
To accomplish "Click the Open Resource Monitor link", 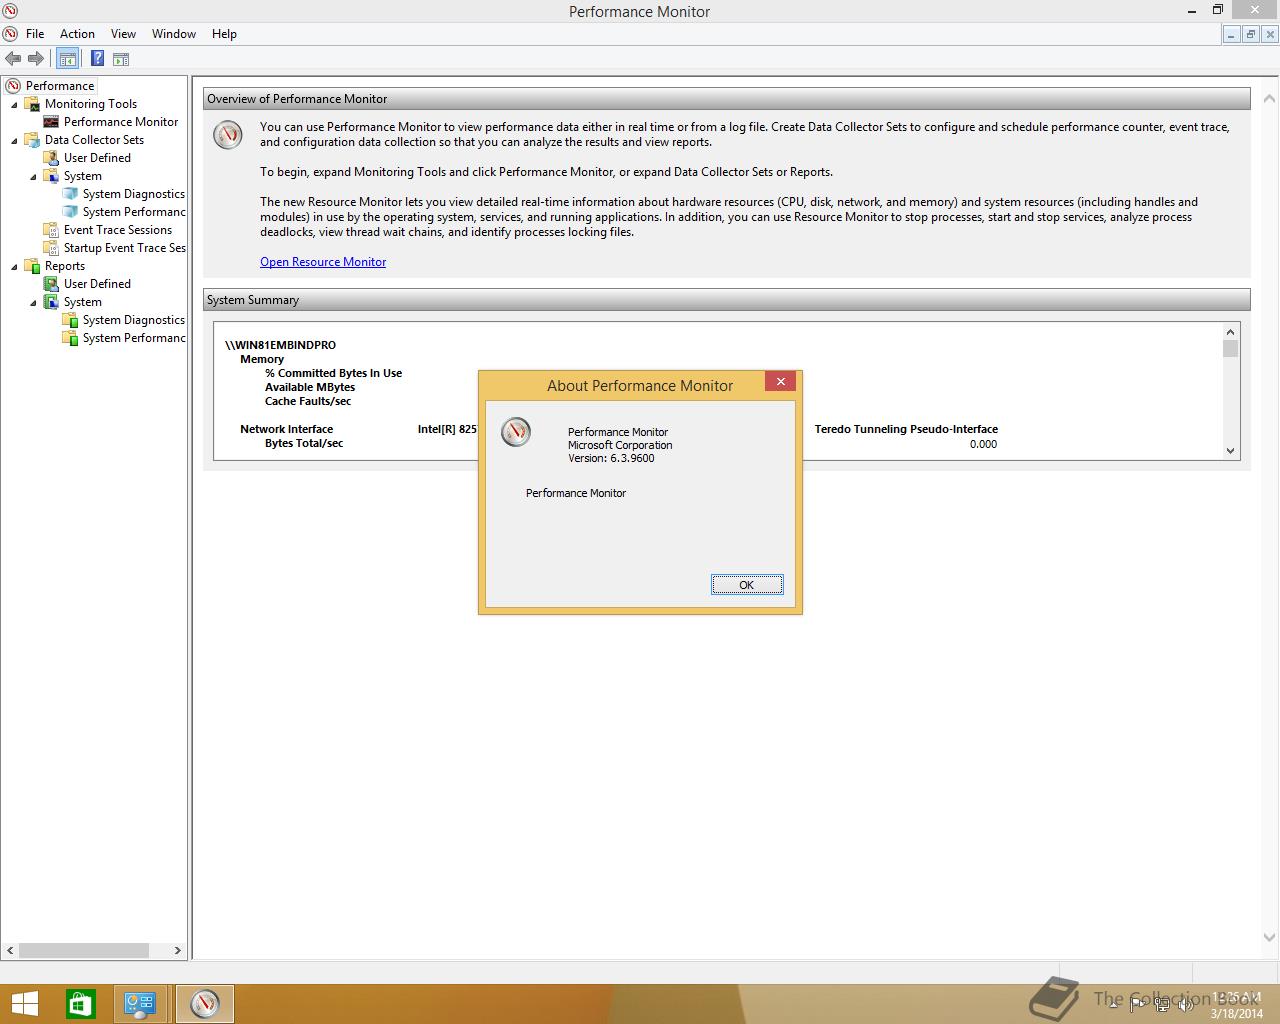I will [323, 261].
